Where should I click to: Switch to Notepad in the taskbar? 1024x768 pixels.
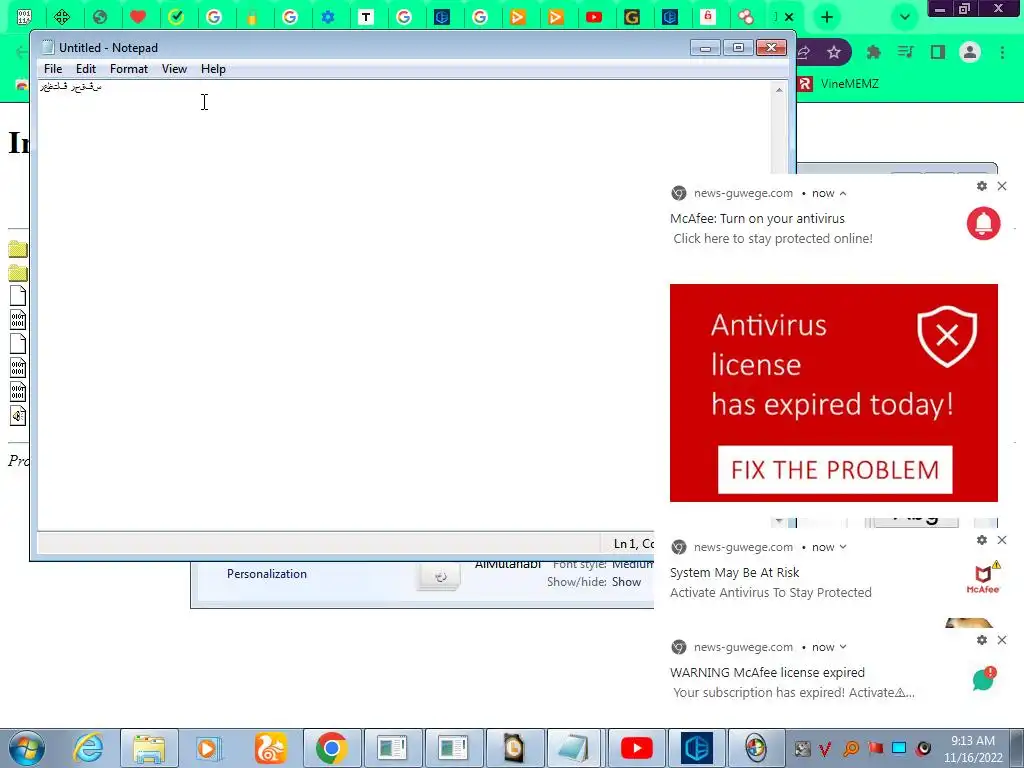(575, 748)
